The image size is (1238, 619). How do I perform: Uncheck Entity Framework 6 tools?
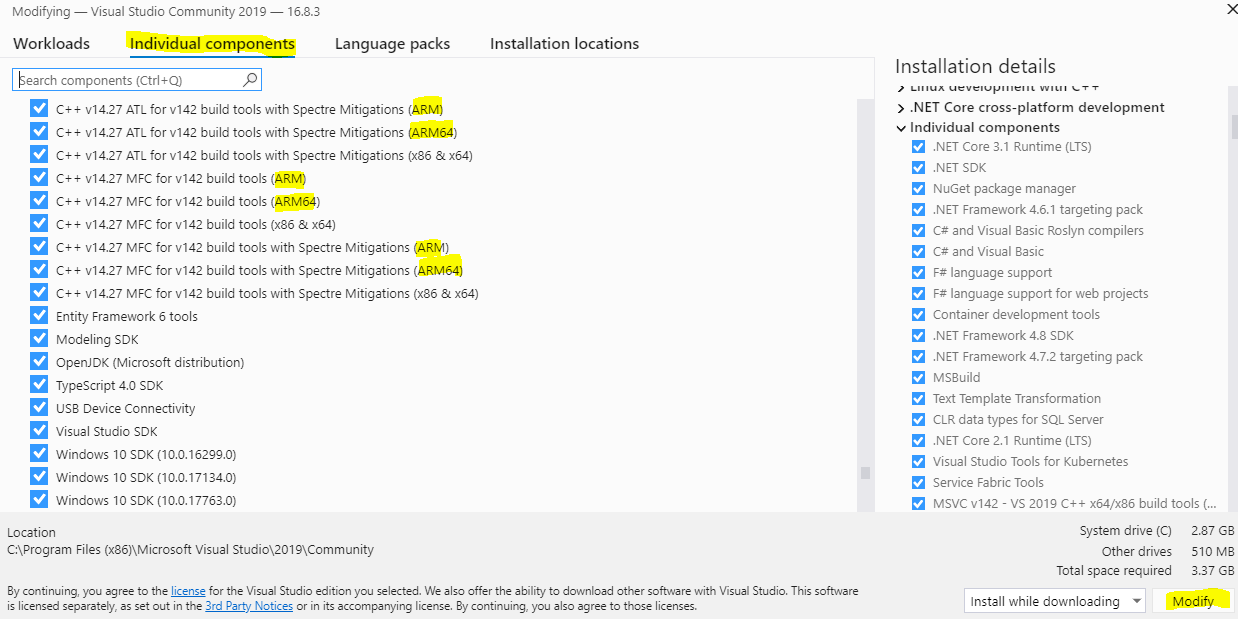(x=39, y=316)
